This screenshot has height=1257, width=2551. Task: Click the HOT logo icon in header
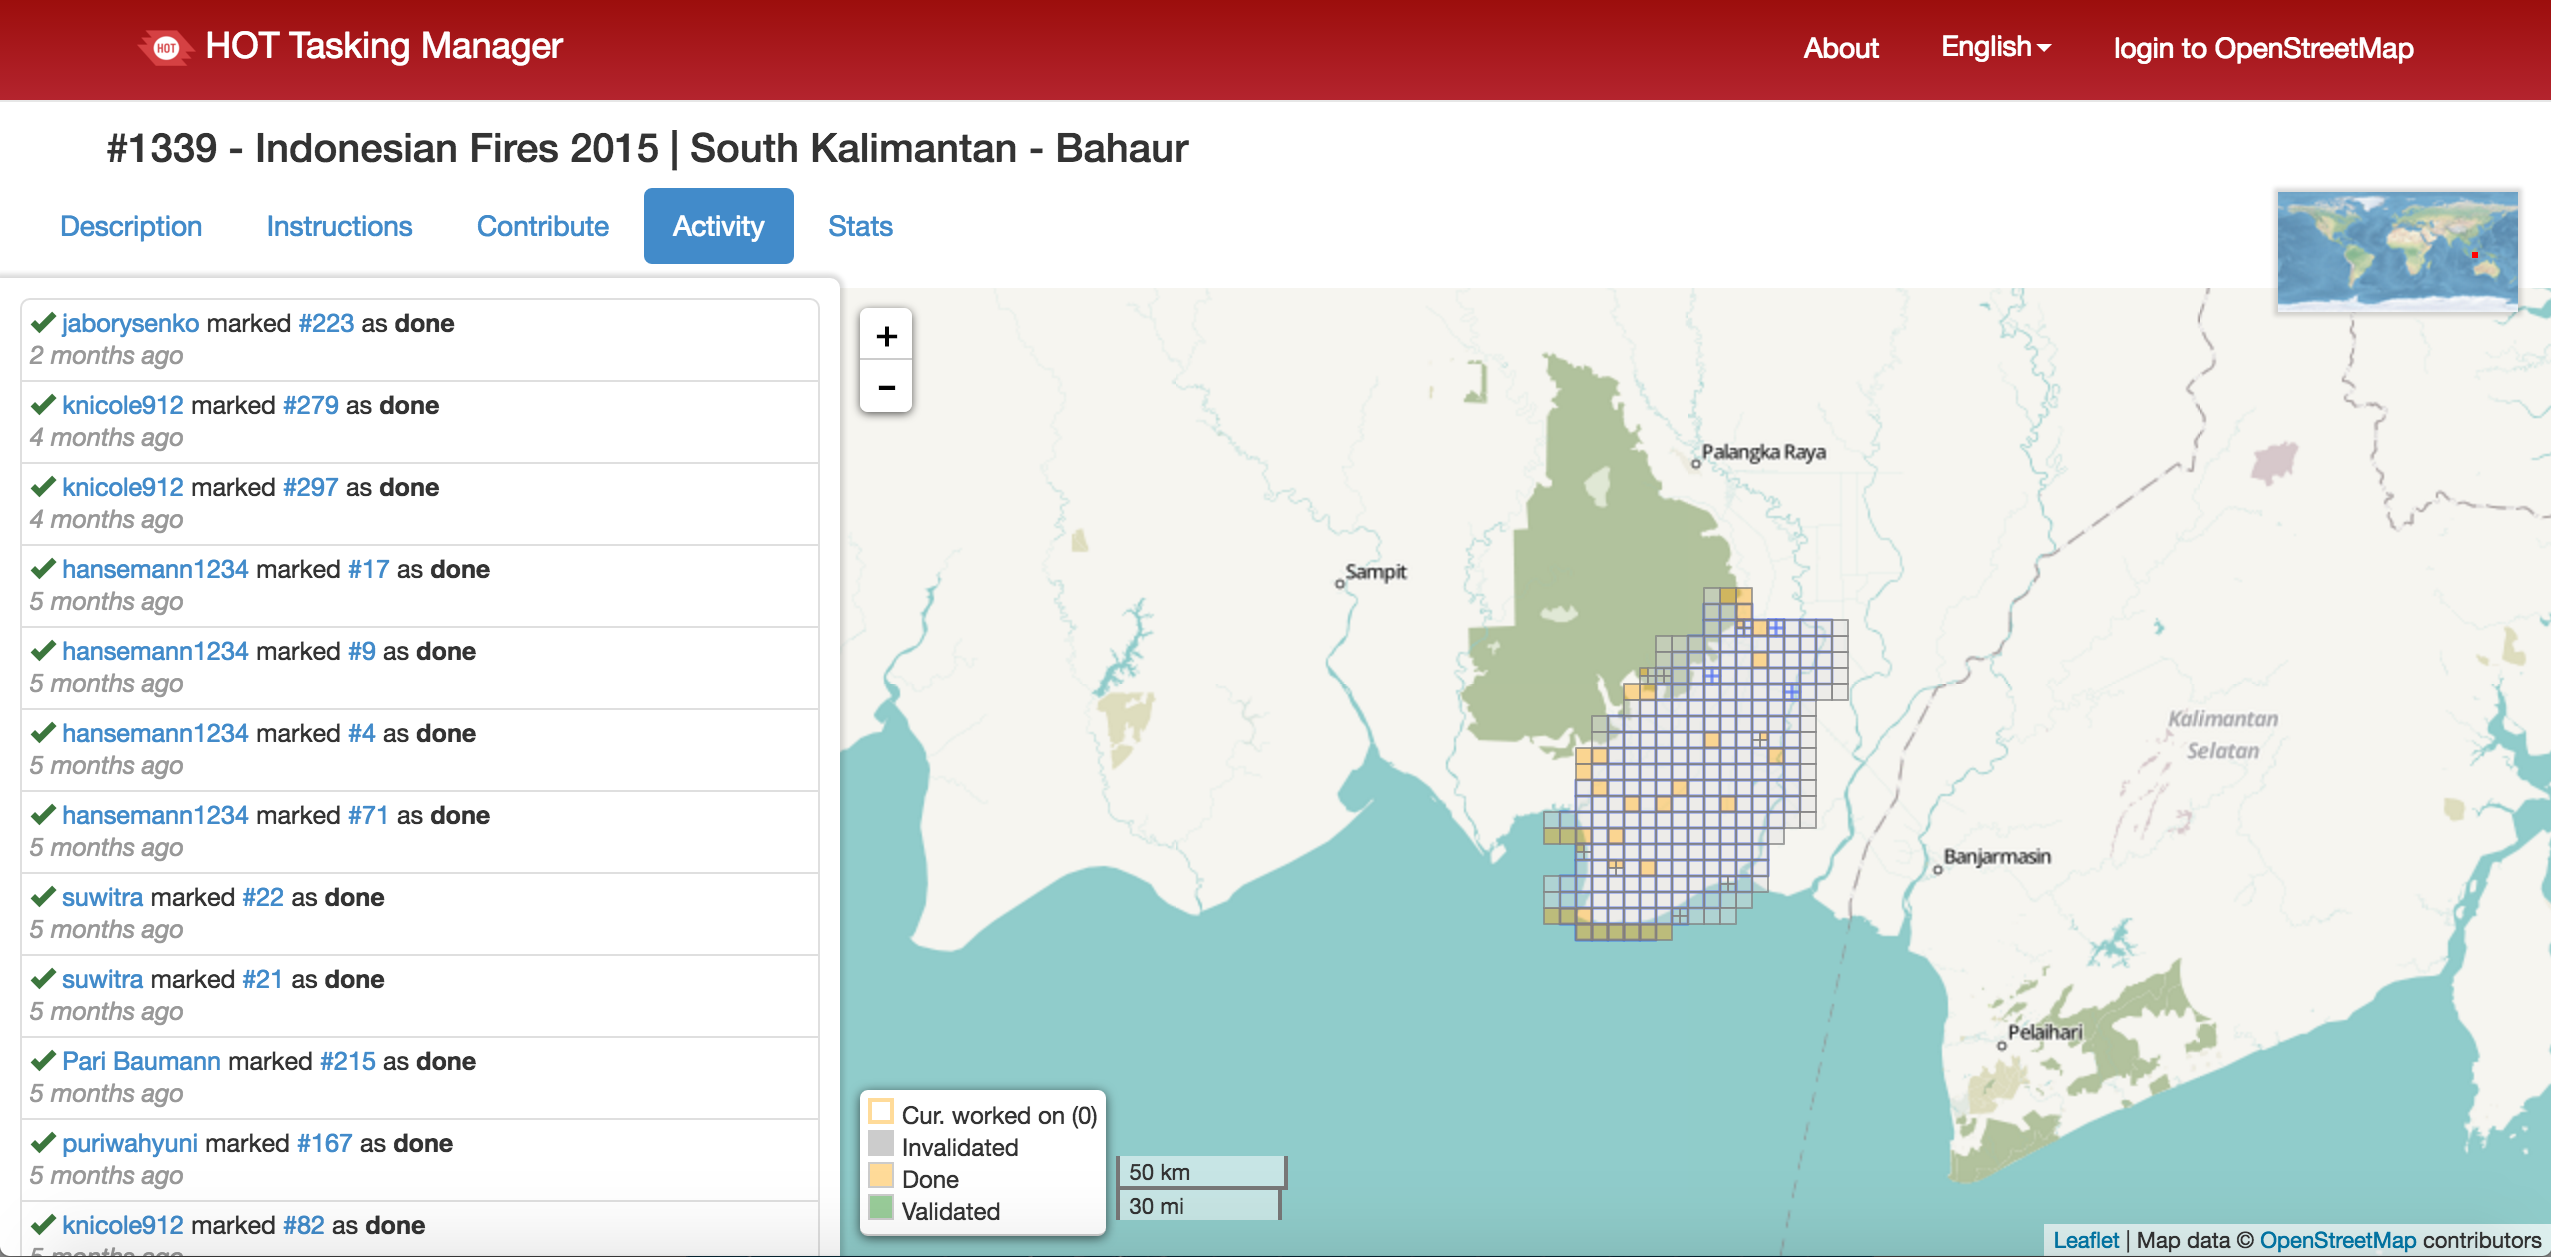pos(166,47)
